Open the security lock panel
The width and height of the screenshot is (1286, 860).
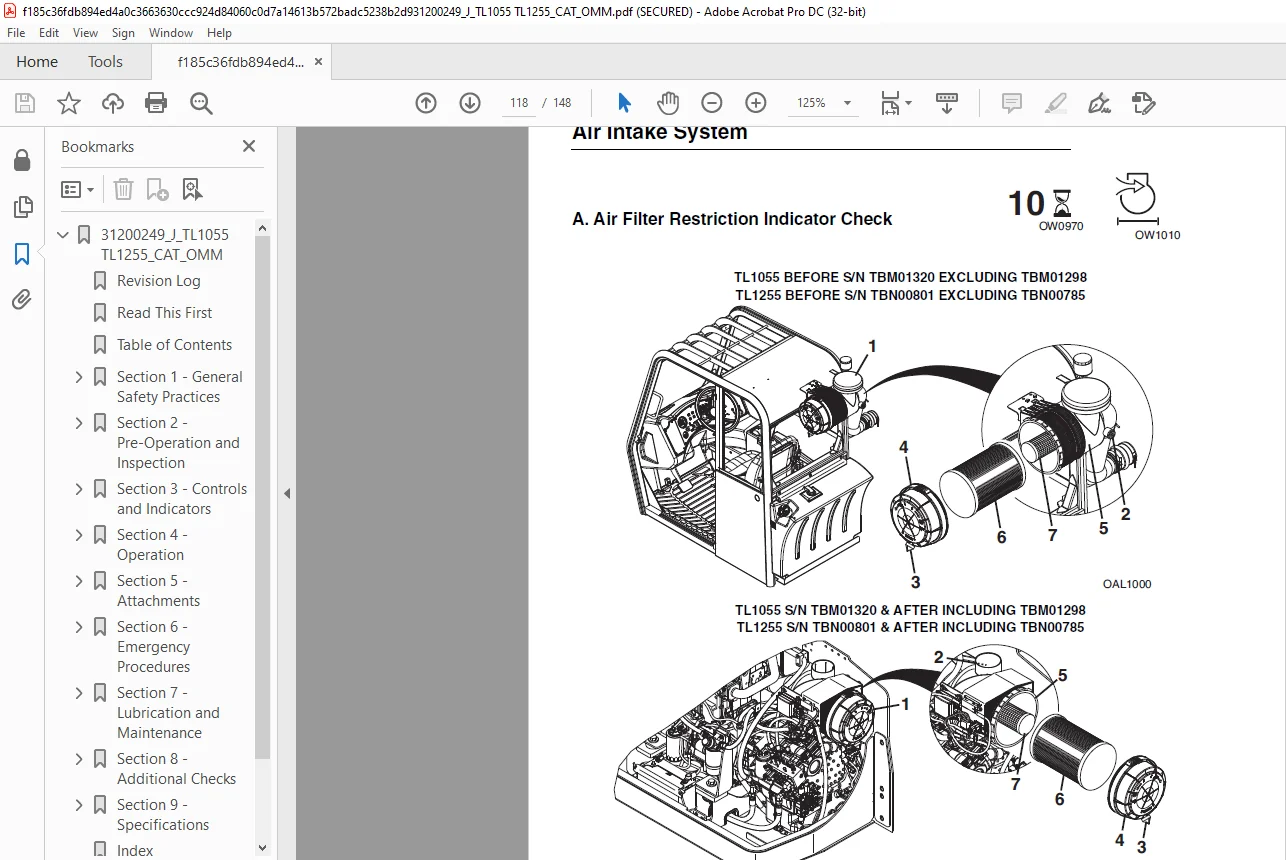point(22,160)
